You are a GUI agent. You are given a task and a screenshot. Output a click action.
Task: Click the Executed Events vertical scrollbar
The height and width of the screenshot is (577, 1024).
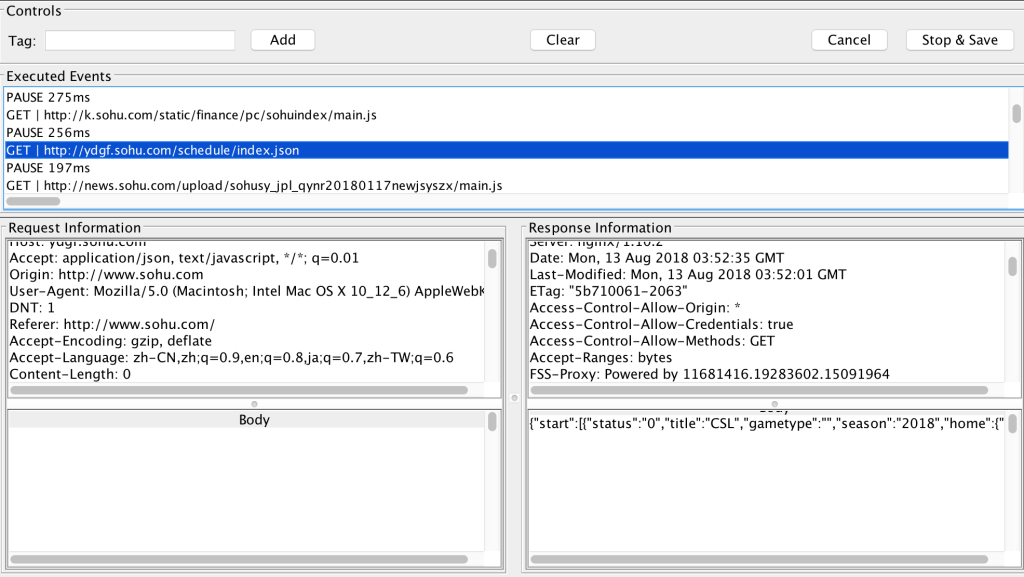click(x=1016, y=113)
